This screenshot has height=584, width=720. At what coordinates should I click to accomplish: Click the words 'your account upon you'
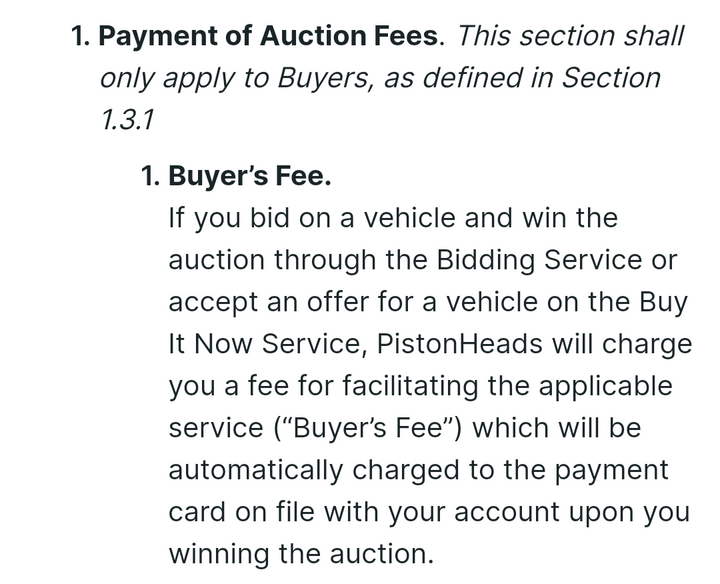point(539,513)
